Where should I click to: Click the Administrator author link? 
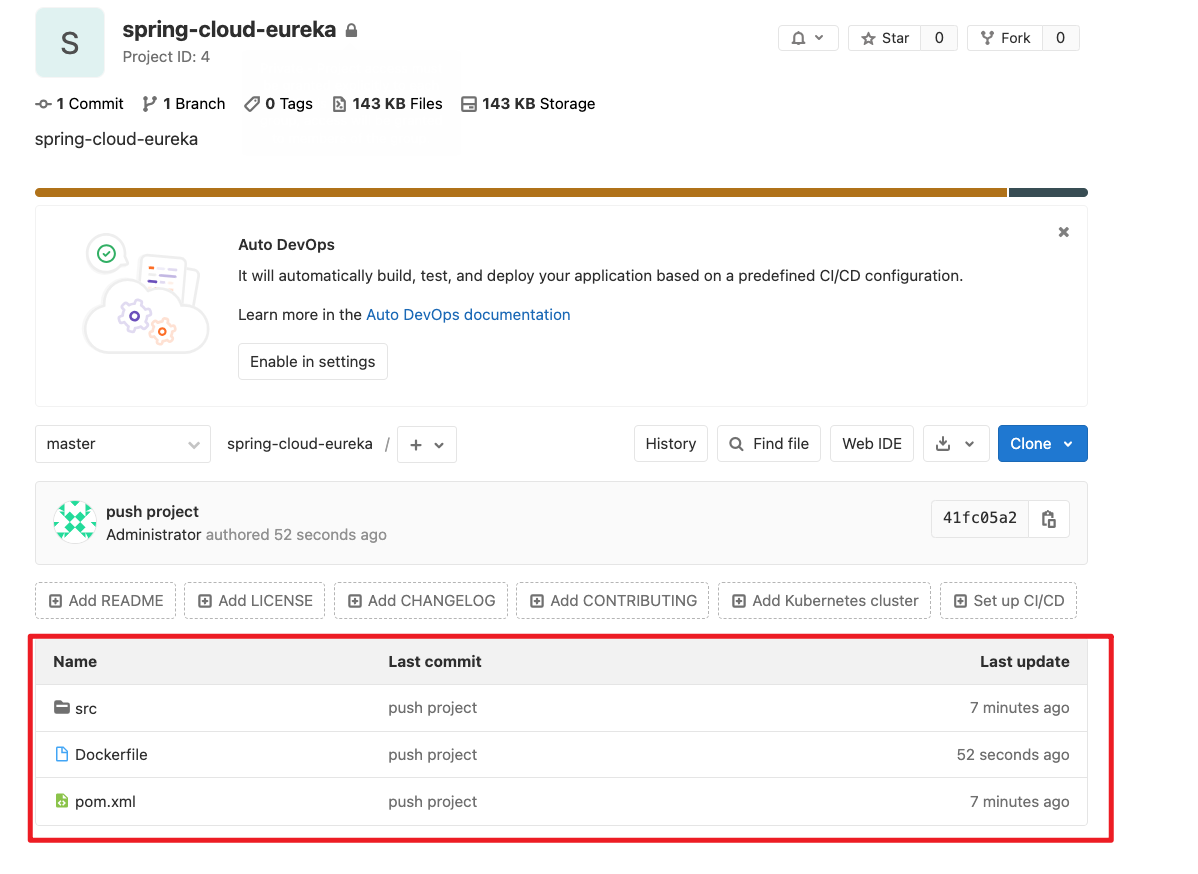(x=154, y=535)
